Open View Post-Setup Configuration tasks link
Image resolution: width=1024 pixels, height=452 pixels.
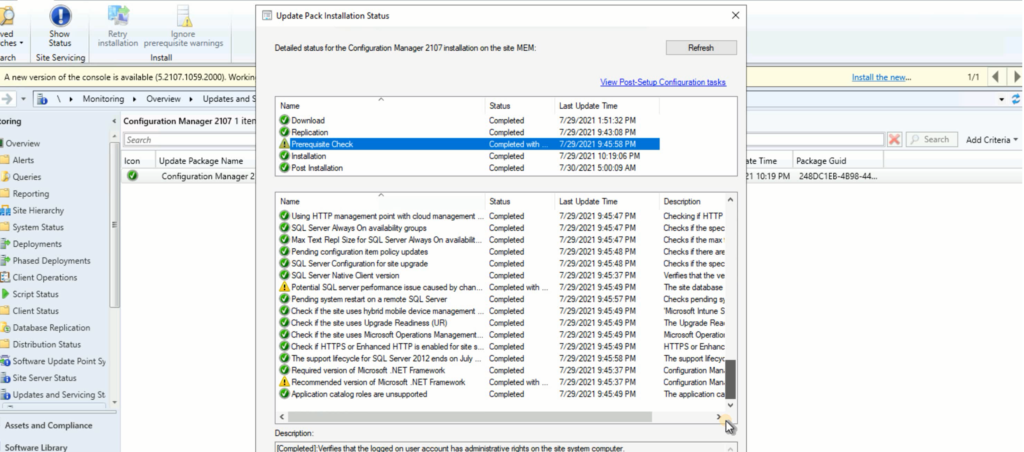coord(663,82)
